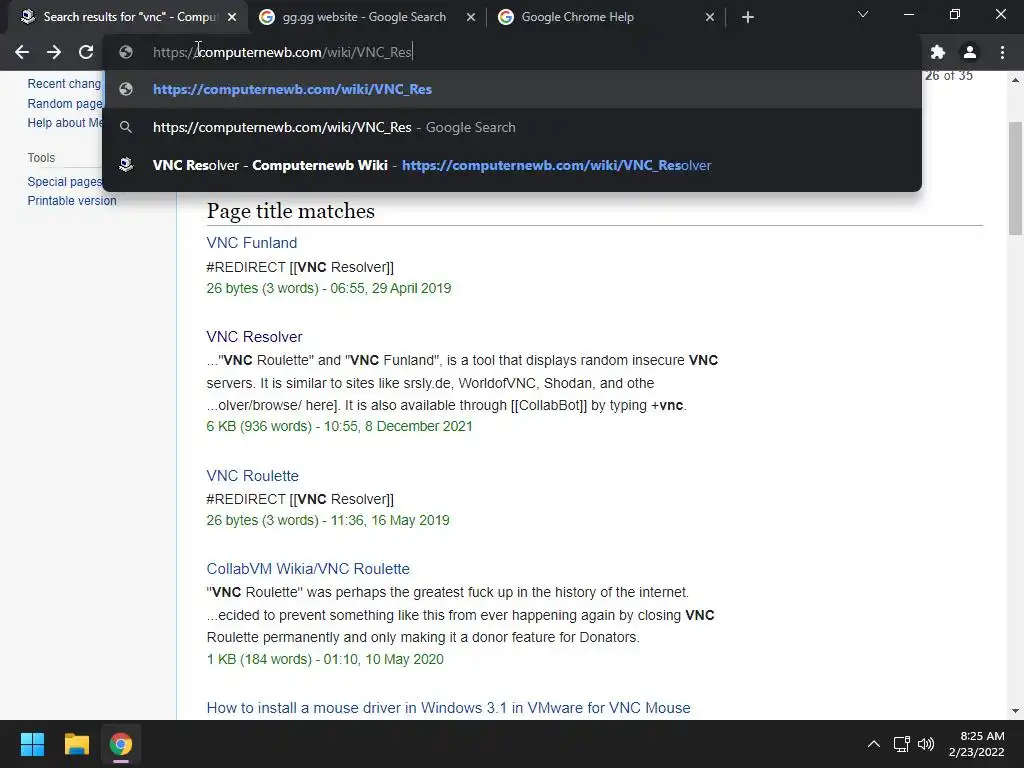This screenshot has width=1024, height=768.
Task: Click the Computernewb favicon in the VNC Resolver suggestion
Action: pos(126,165)
